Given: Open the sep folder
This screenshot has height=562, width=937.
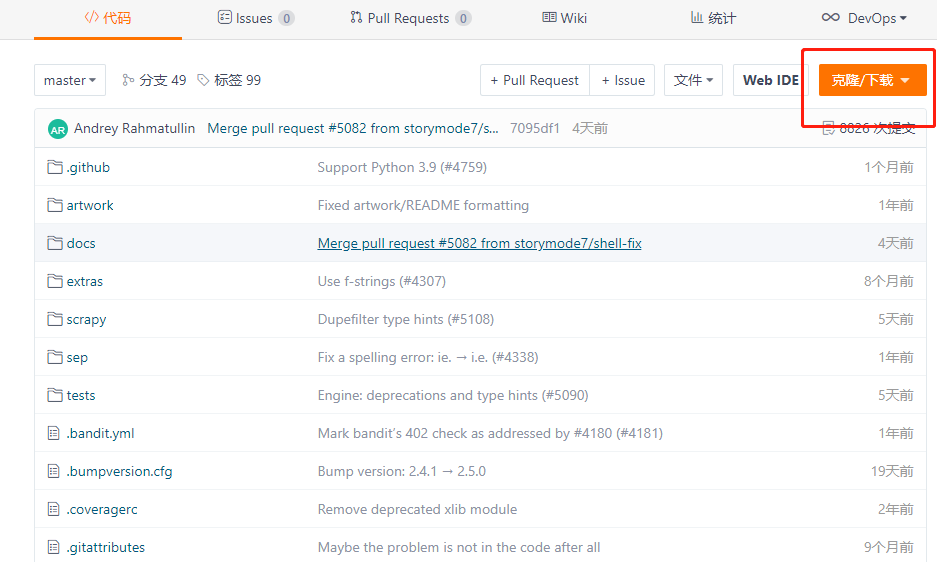Looking at the screenshot, I should click(77, 358).
